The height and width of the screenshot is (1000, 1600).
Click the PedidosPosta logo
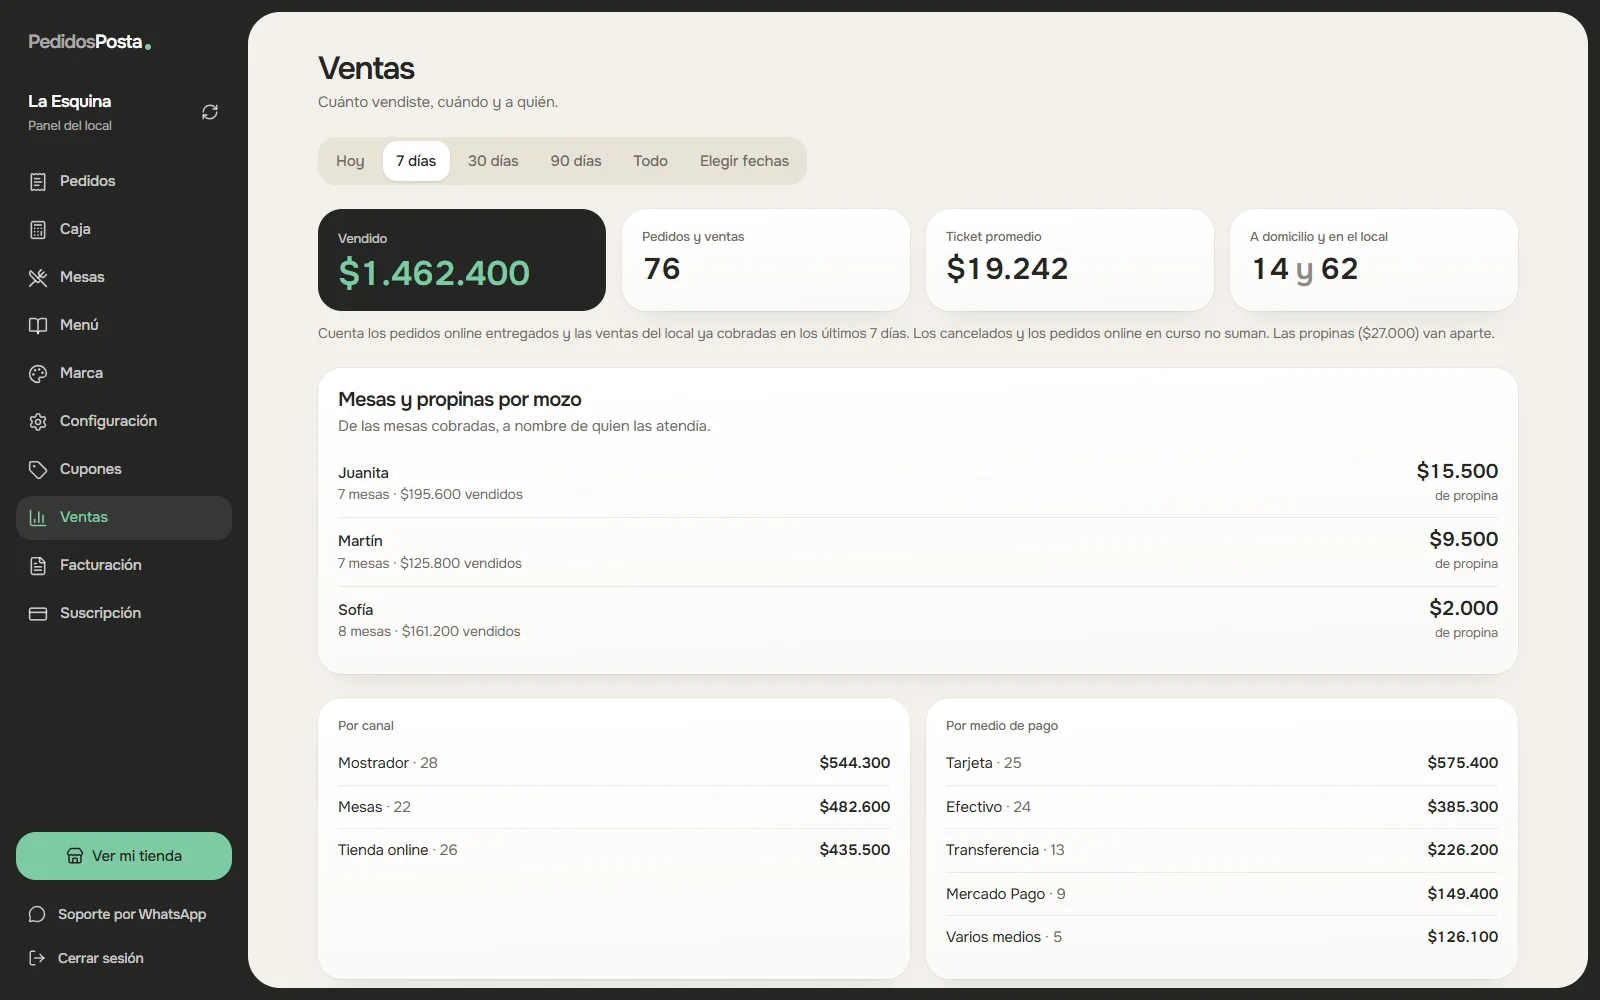click(x=89, y=42)
